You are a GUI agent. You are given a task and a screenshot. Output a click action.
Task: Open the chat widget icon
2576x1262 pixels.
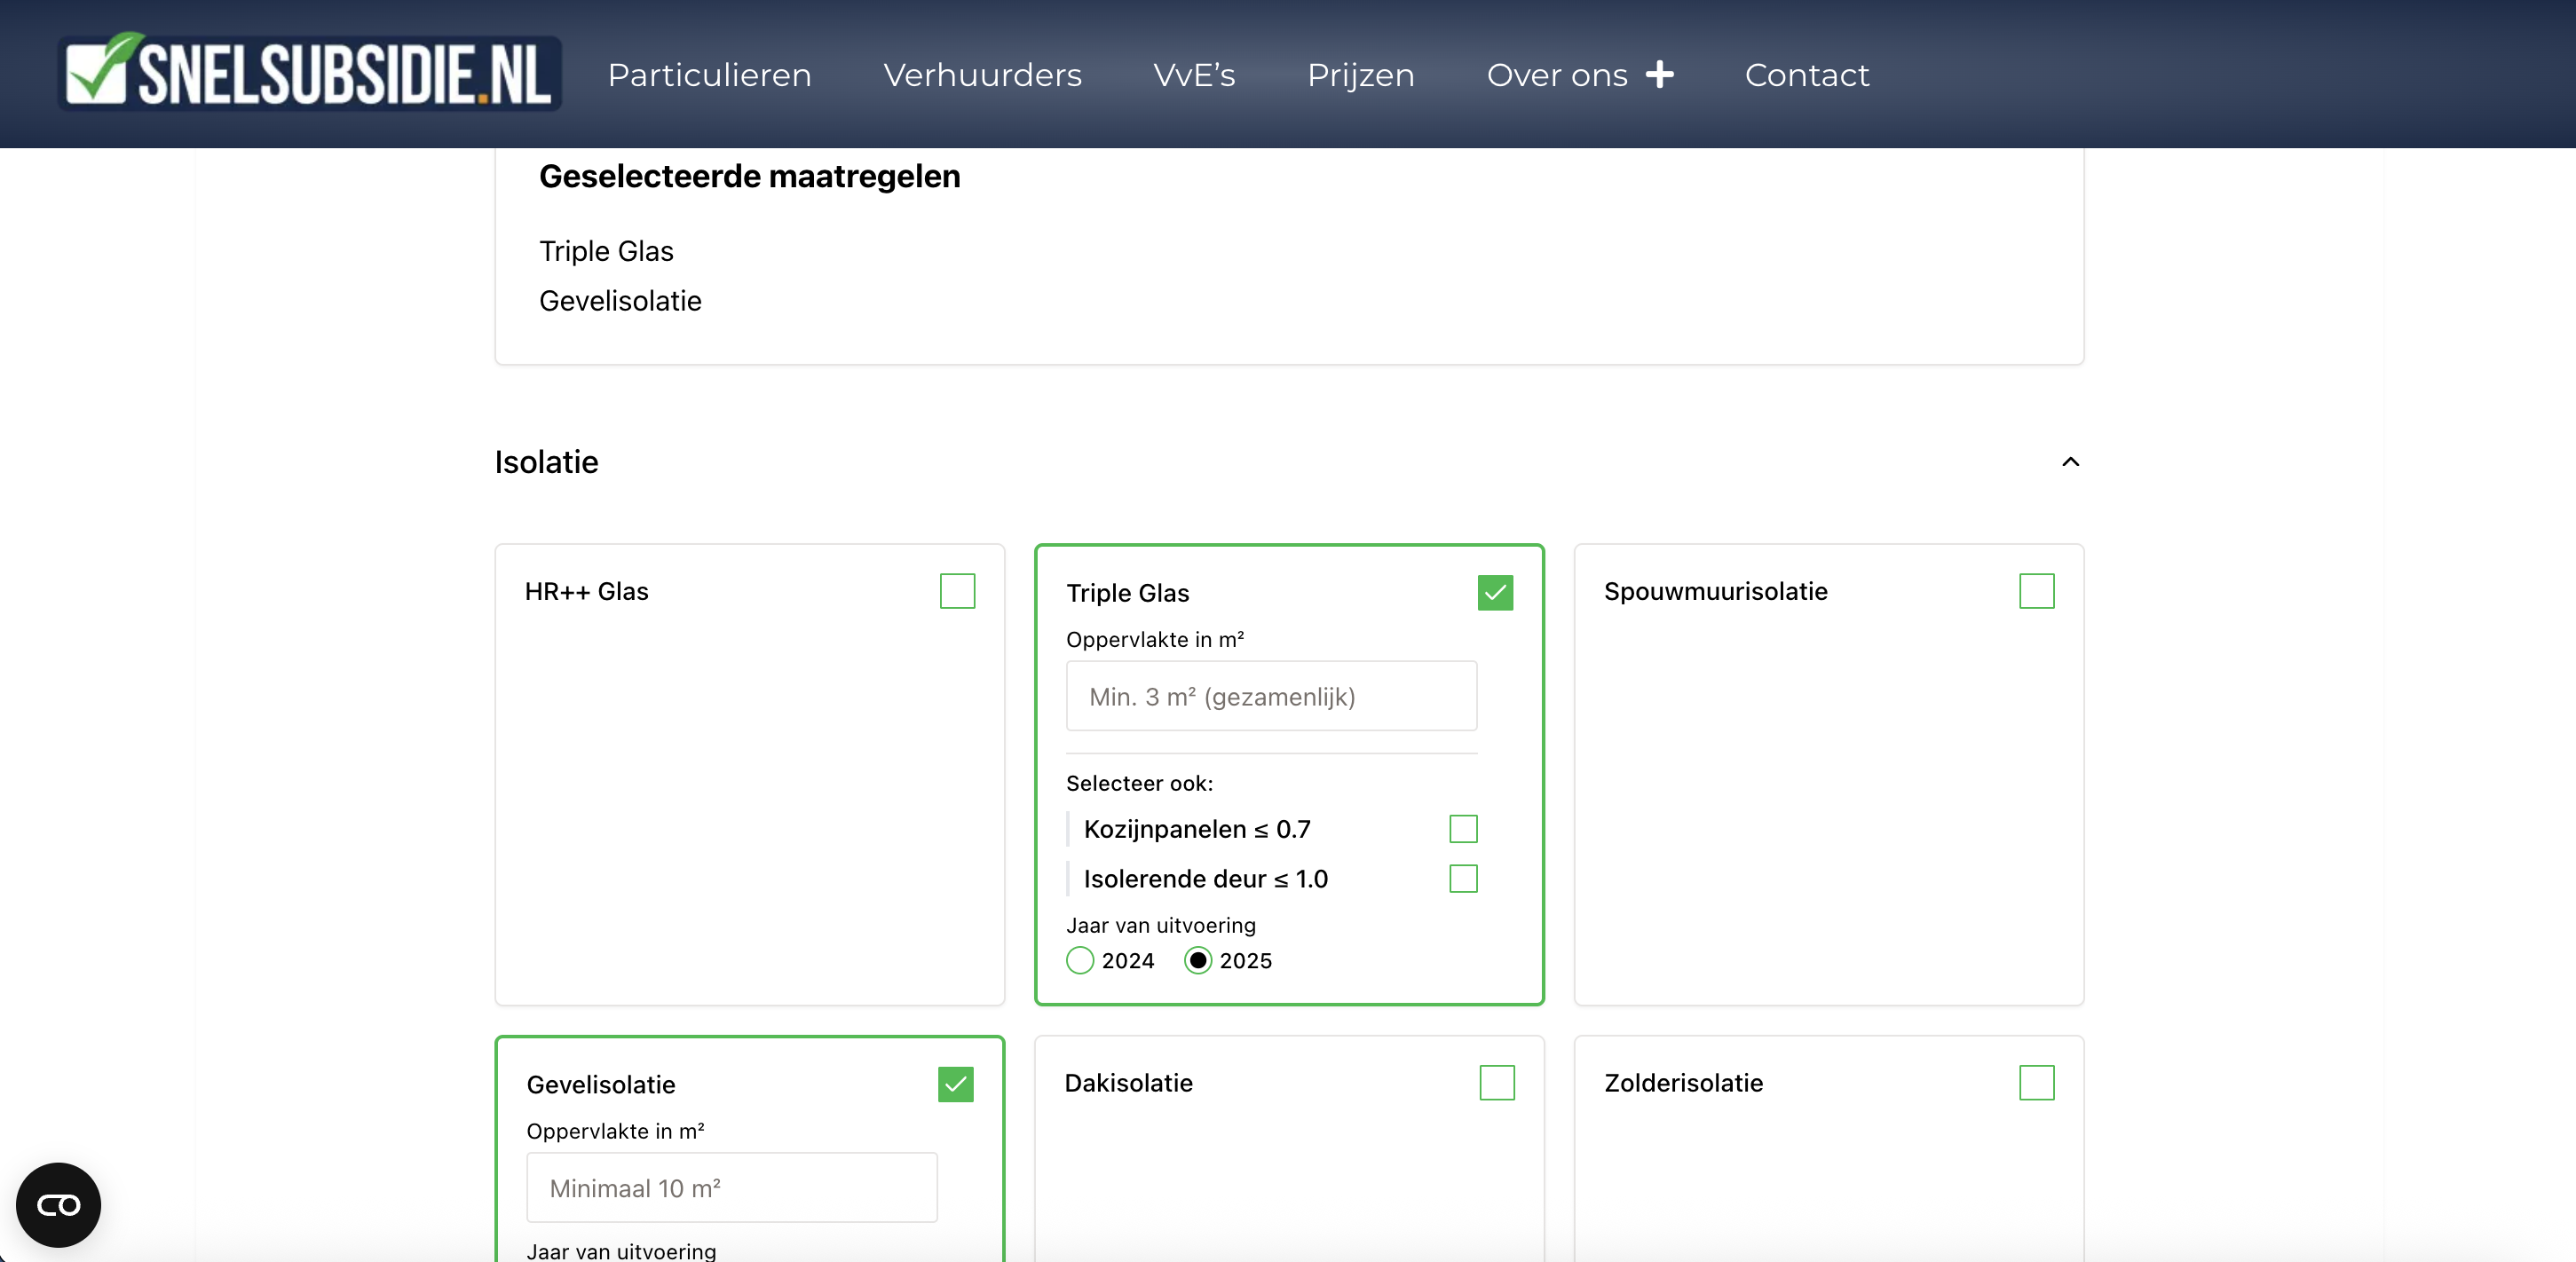[x=58, y=1204]
